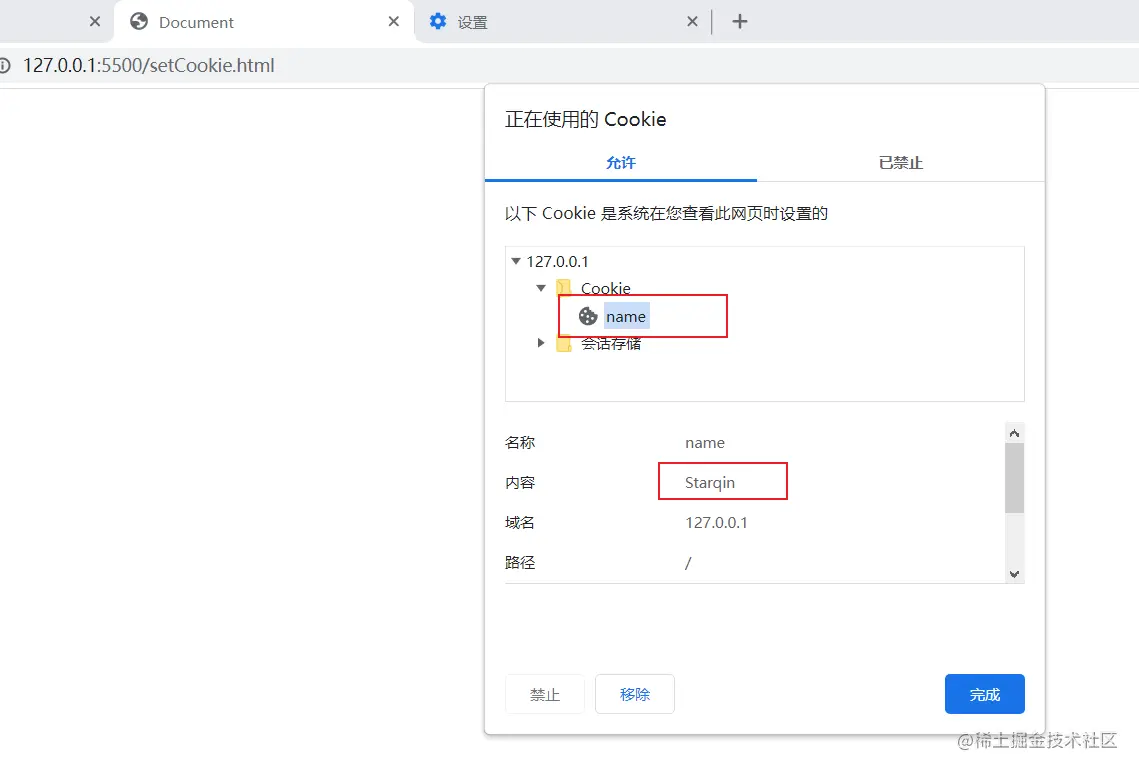Click the address bar showing setCookie.html
The width and height of the screenshot is (1139, 772).
[150, 65]
